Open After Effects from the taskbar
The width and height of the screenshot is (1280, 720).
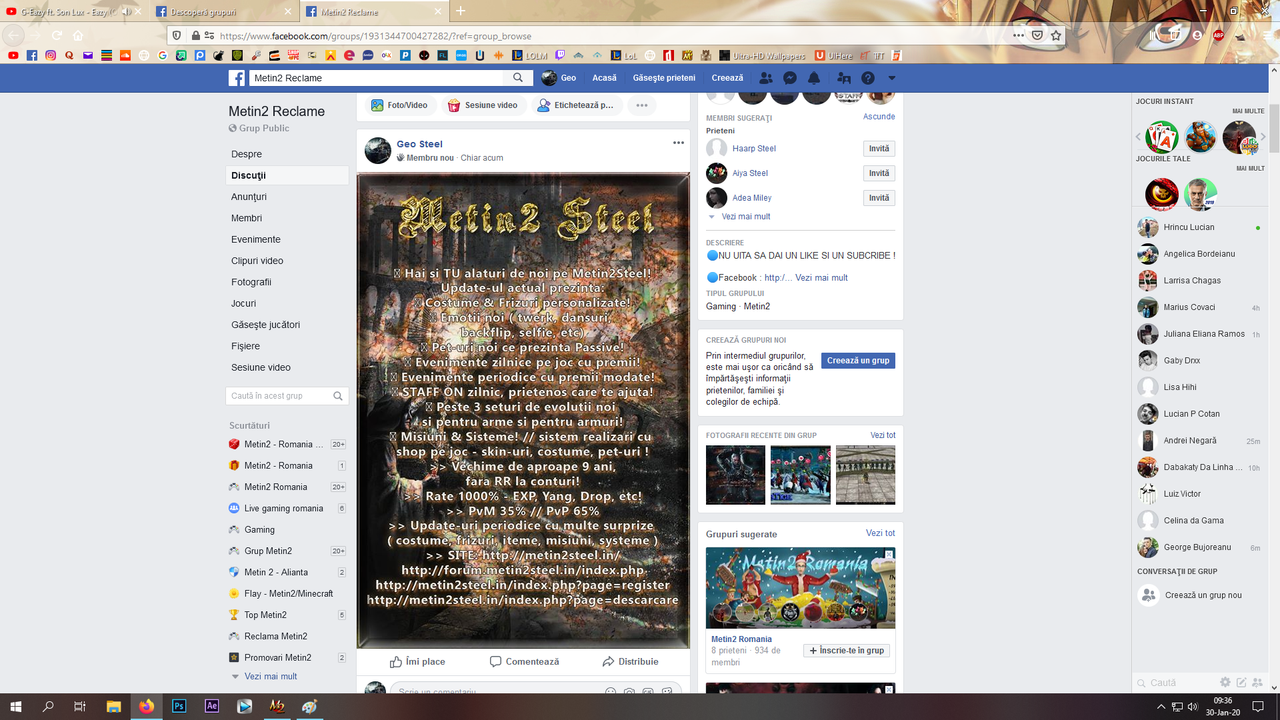coord(212,706)
